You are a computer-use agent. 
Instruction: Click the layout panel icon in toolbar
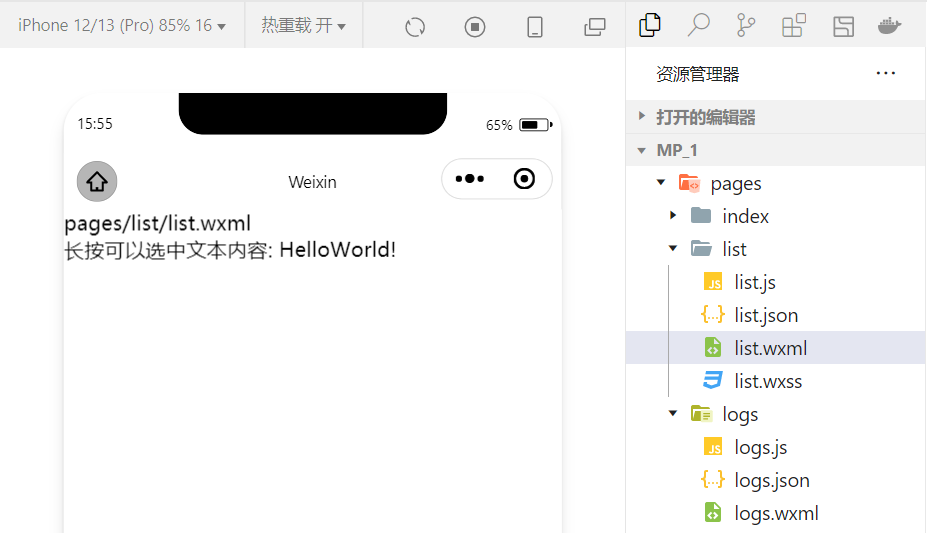[x=843, y=27]
